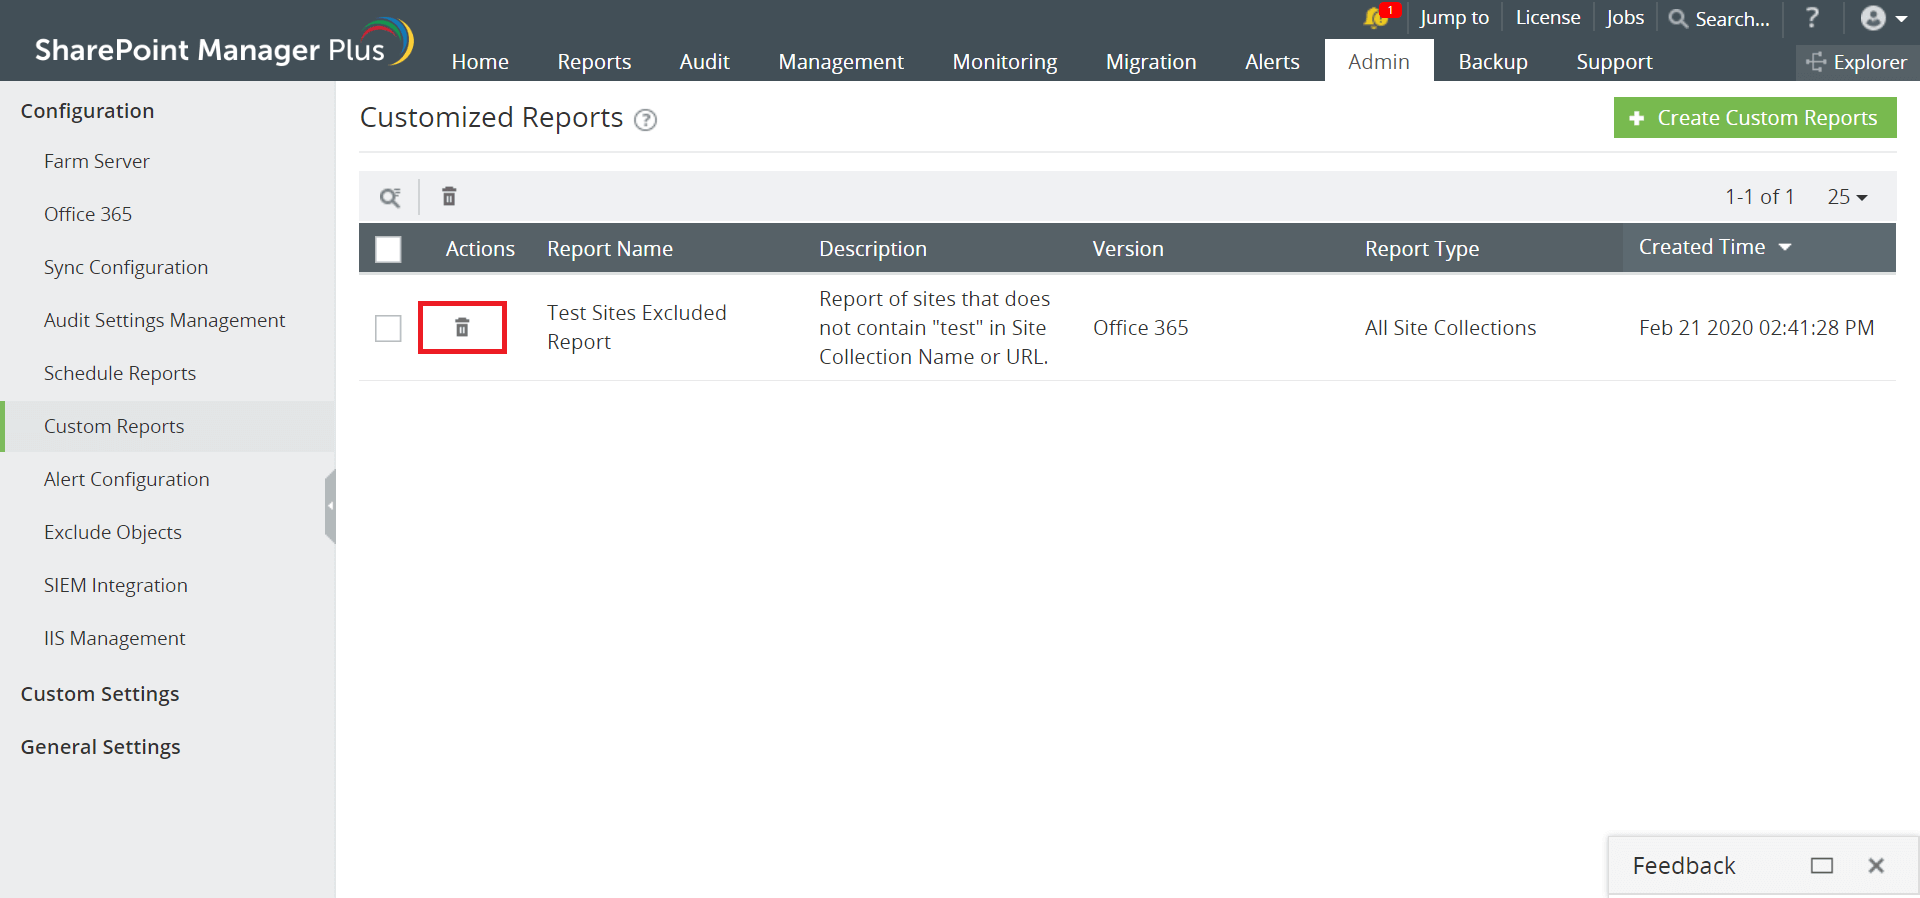
Task: Click the All Site Collections cell
Action: click(1451, 328)
